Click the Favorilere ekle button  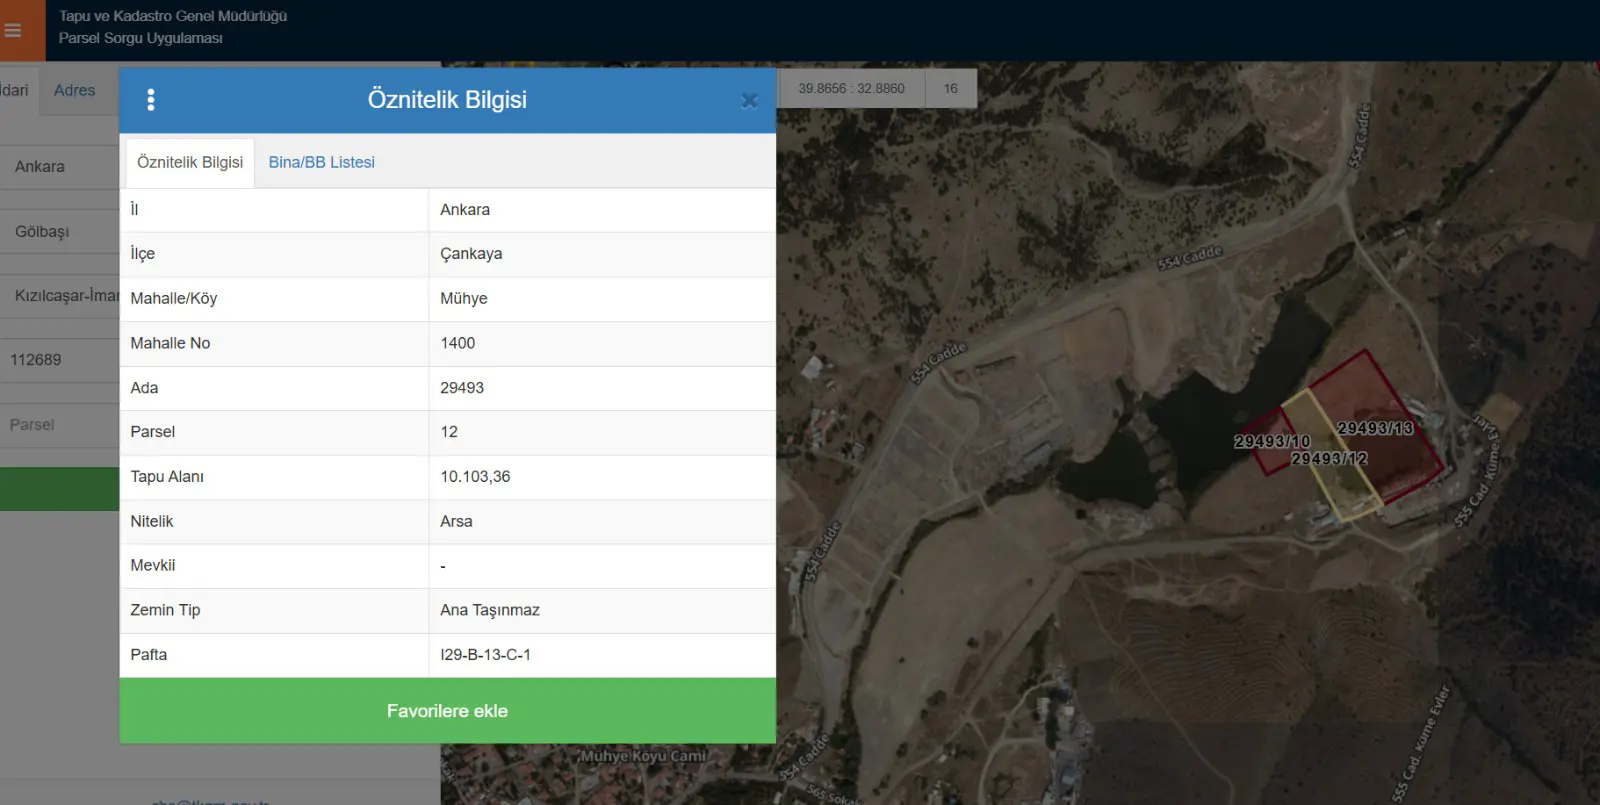click(447, 711)
